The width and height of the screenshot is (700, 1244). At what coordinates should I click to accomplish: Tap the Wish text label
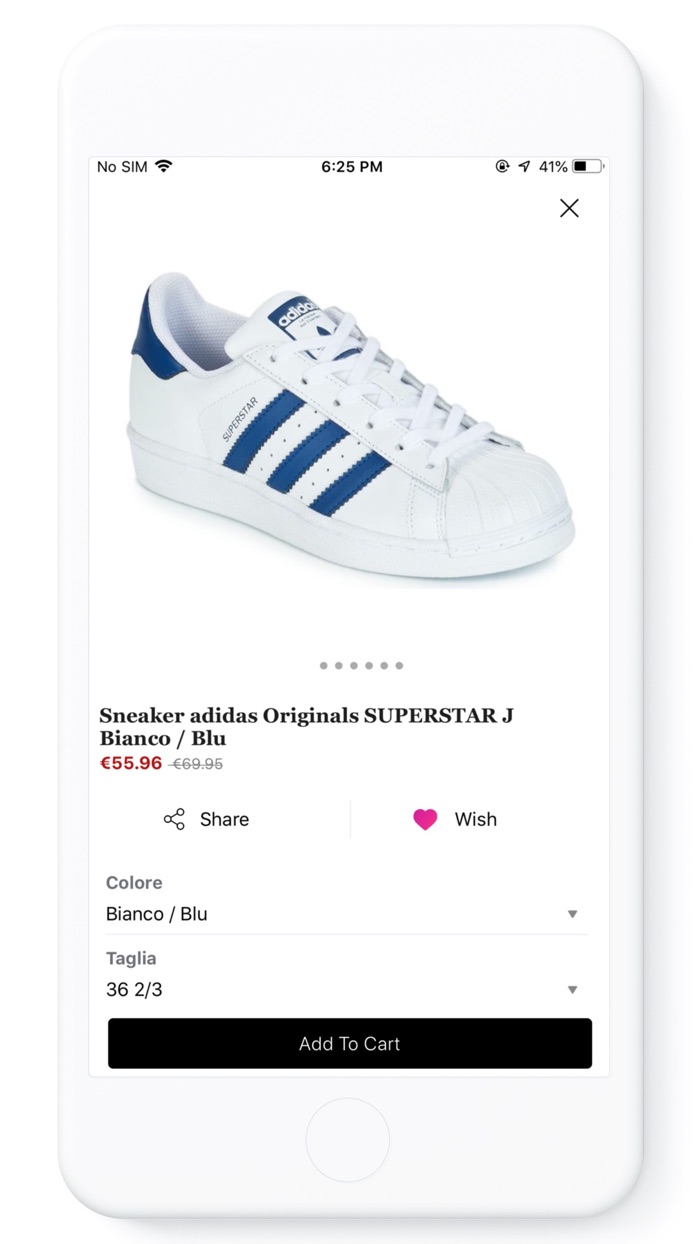pos(475,820)
